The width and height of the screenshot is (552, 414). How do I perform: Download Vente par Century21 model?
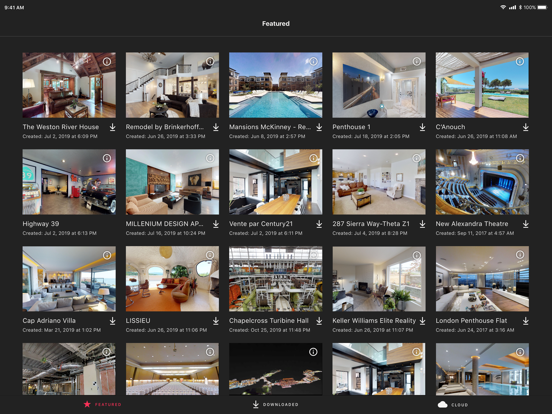point(319,224)
